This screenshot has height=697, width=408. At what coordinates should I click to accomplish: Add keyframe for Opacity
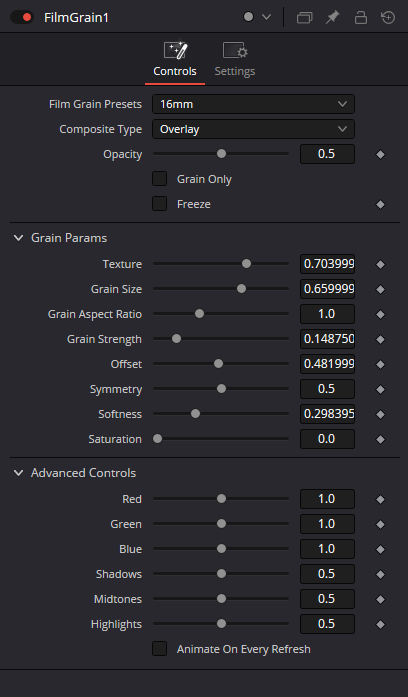[x=380, y=155]
